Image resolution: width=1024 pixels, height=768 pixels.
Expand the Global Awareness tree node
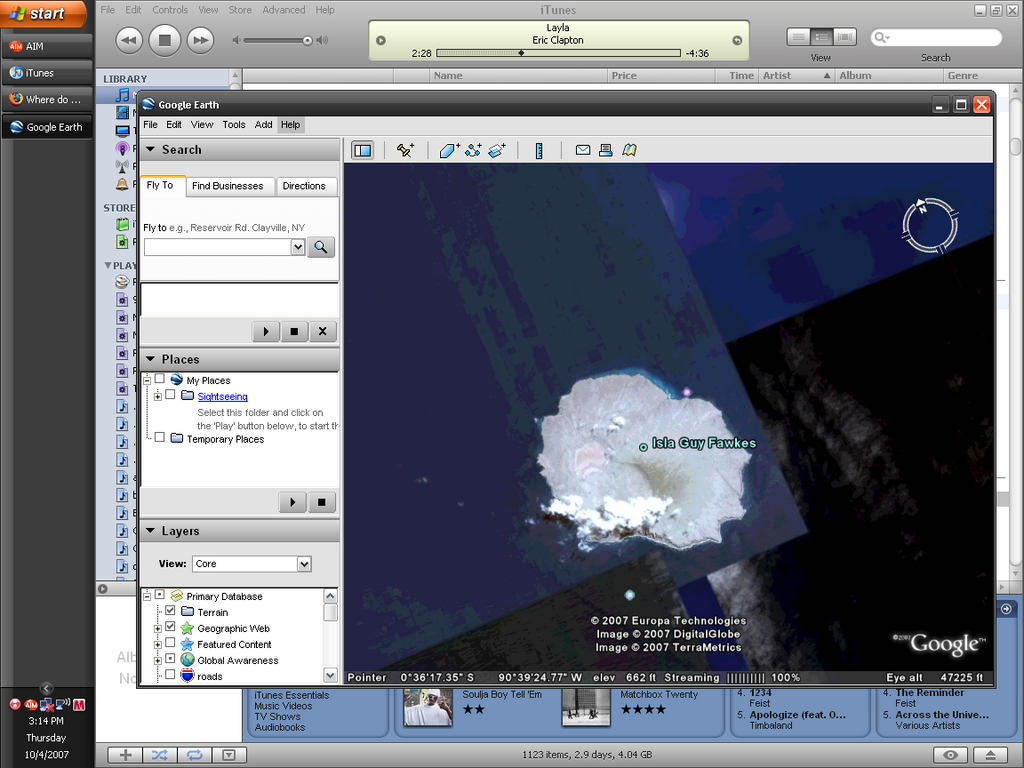click(x=157, y=661)
